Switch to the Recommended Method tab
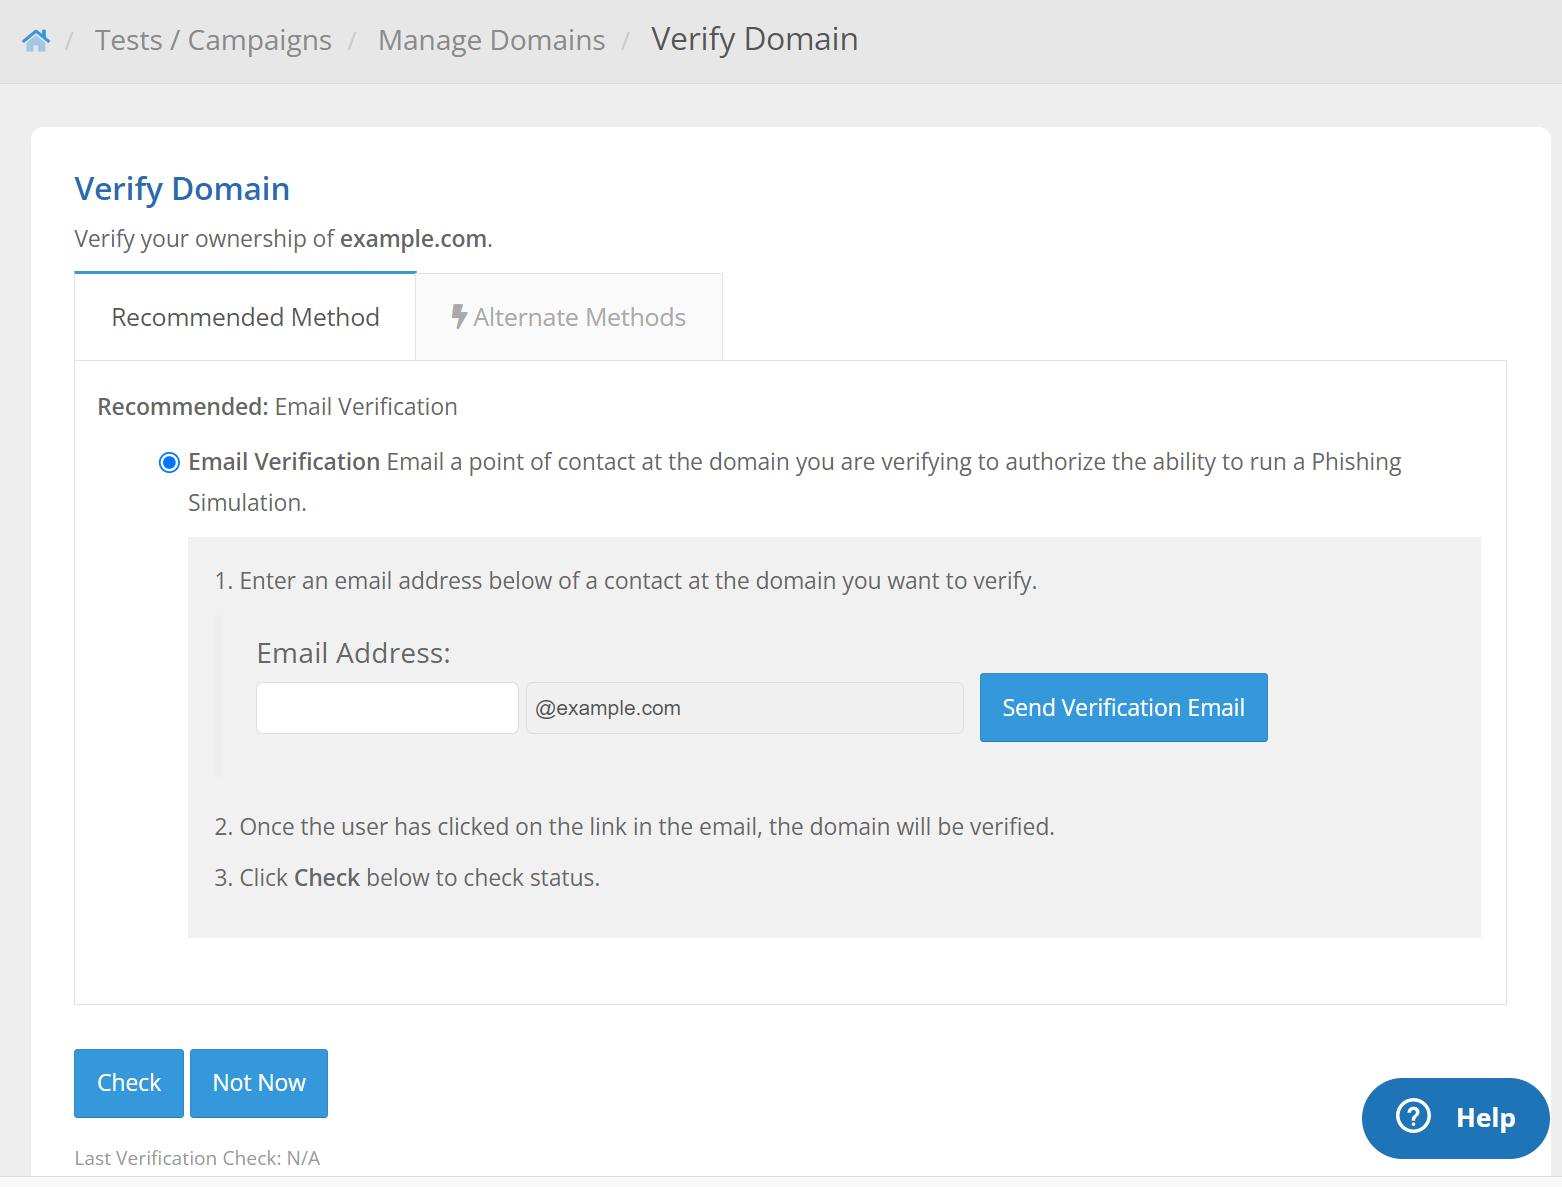This screenshot has height=1187, width=1562. (245, 317)
